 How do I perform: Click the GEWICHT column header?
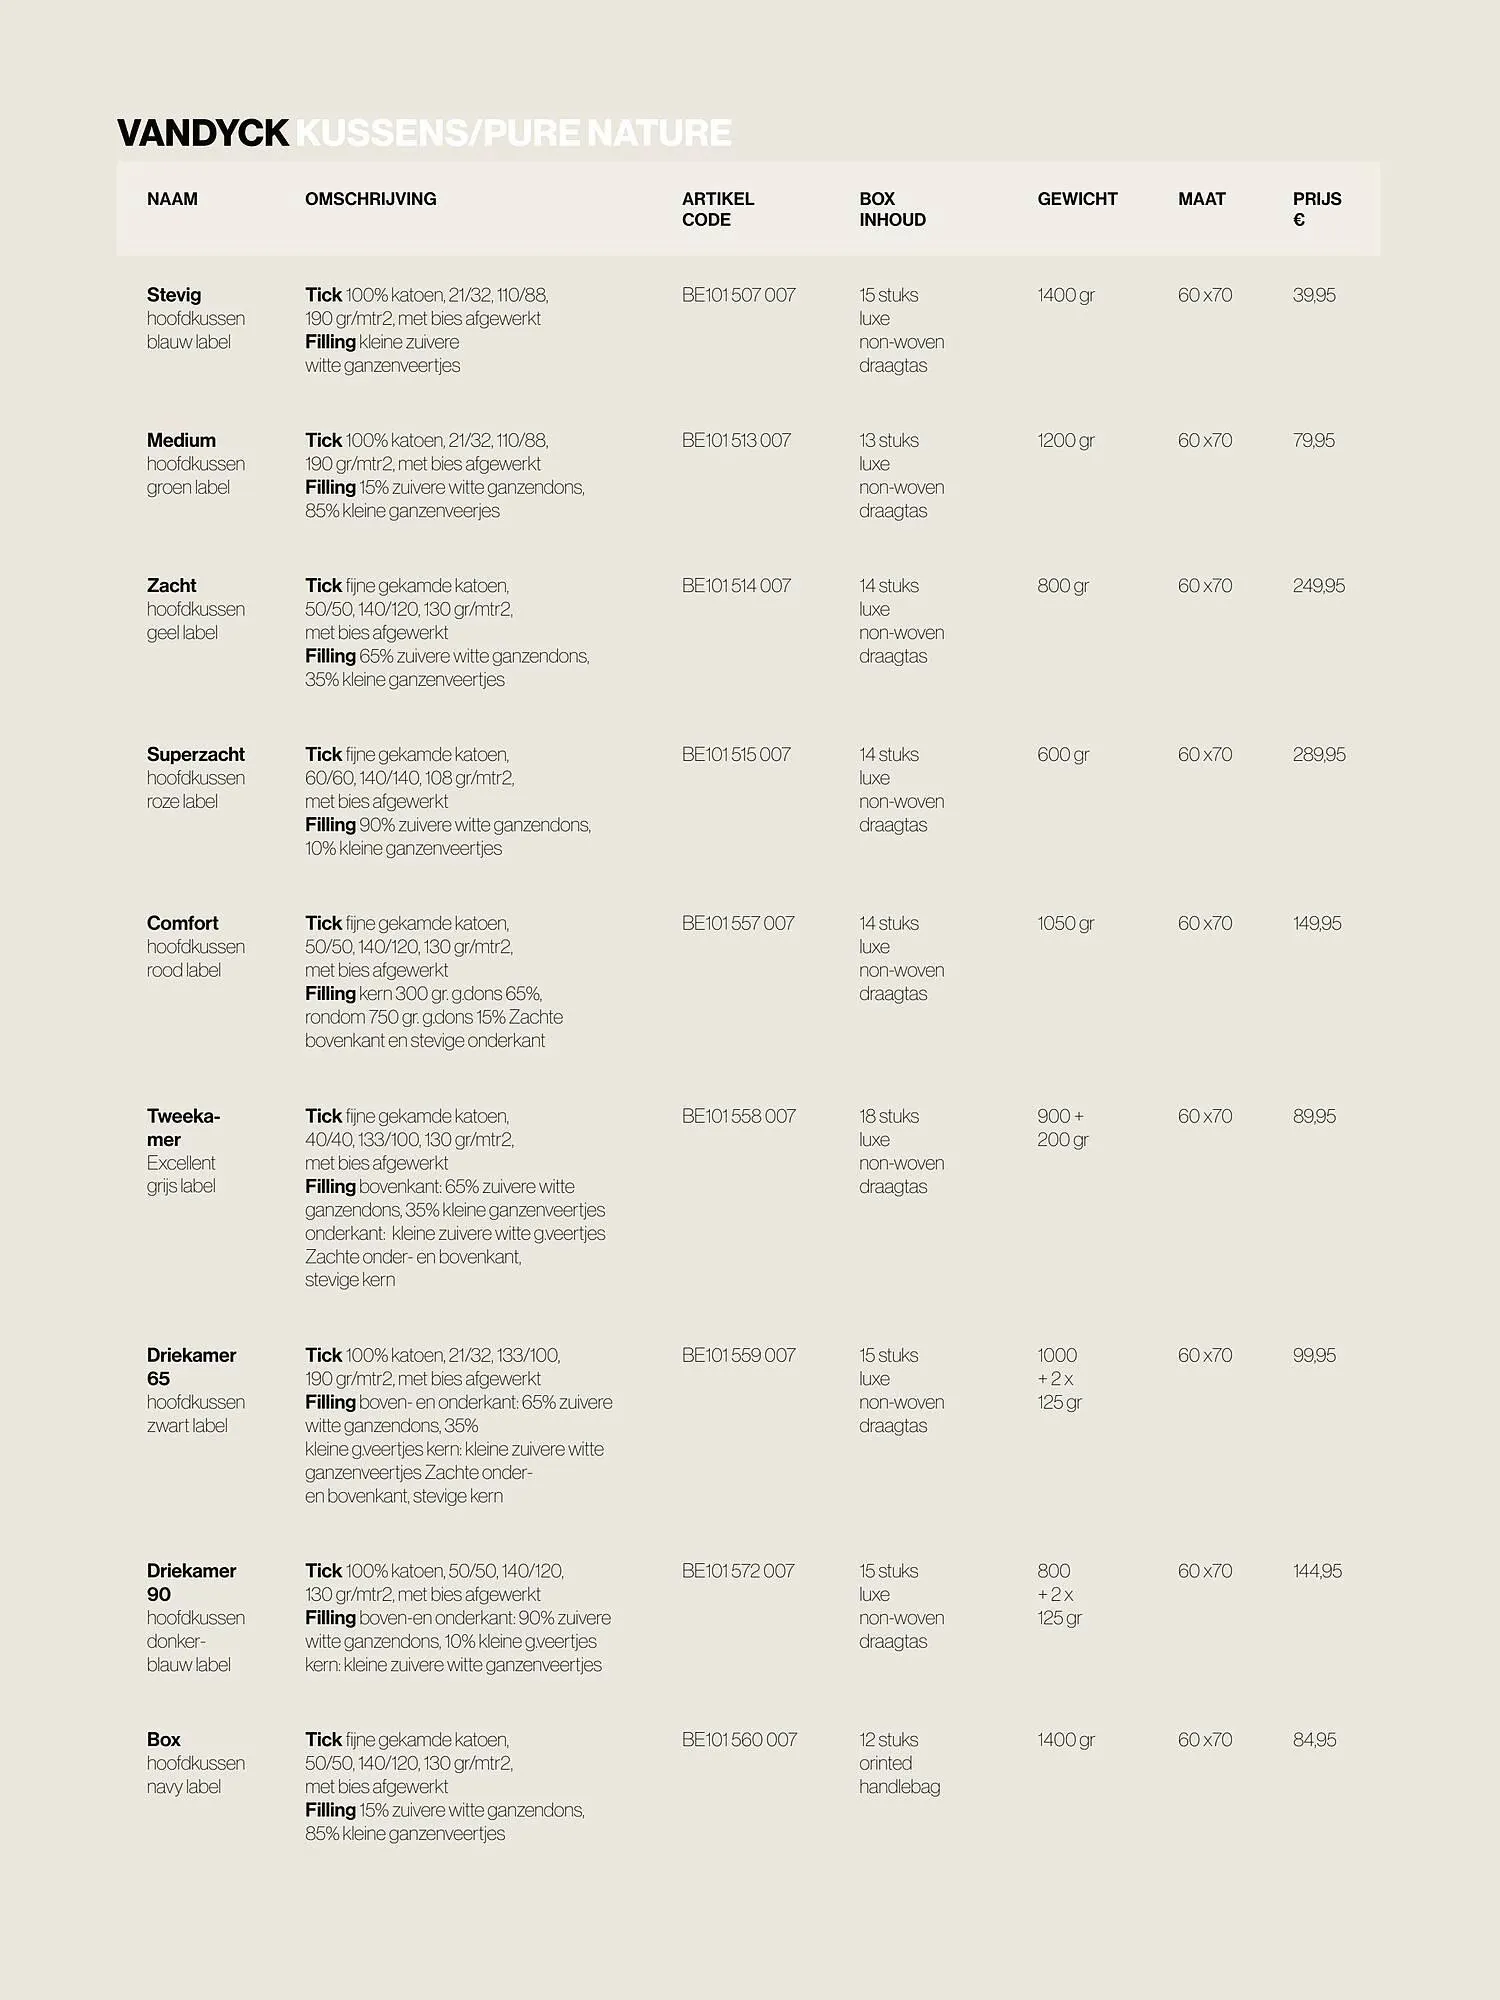[1077, 199]
